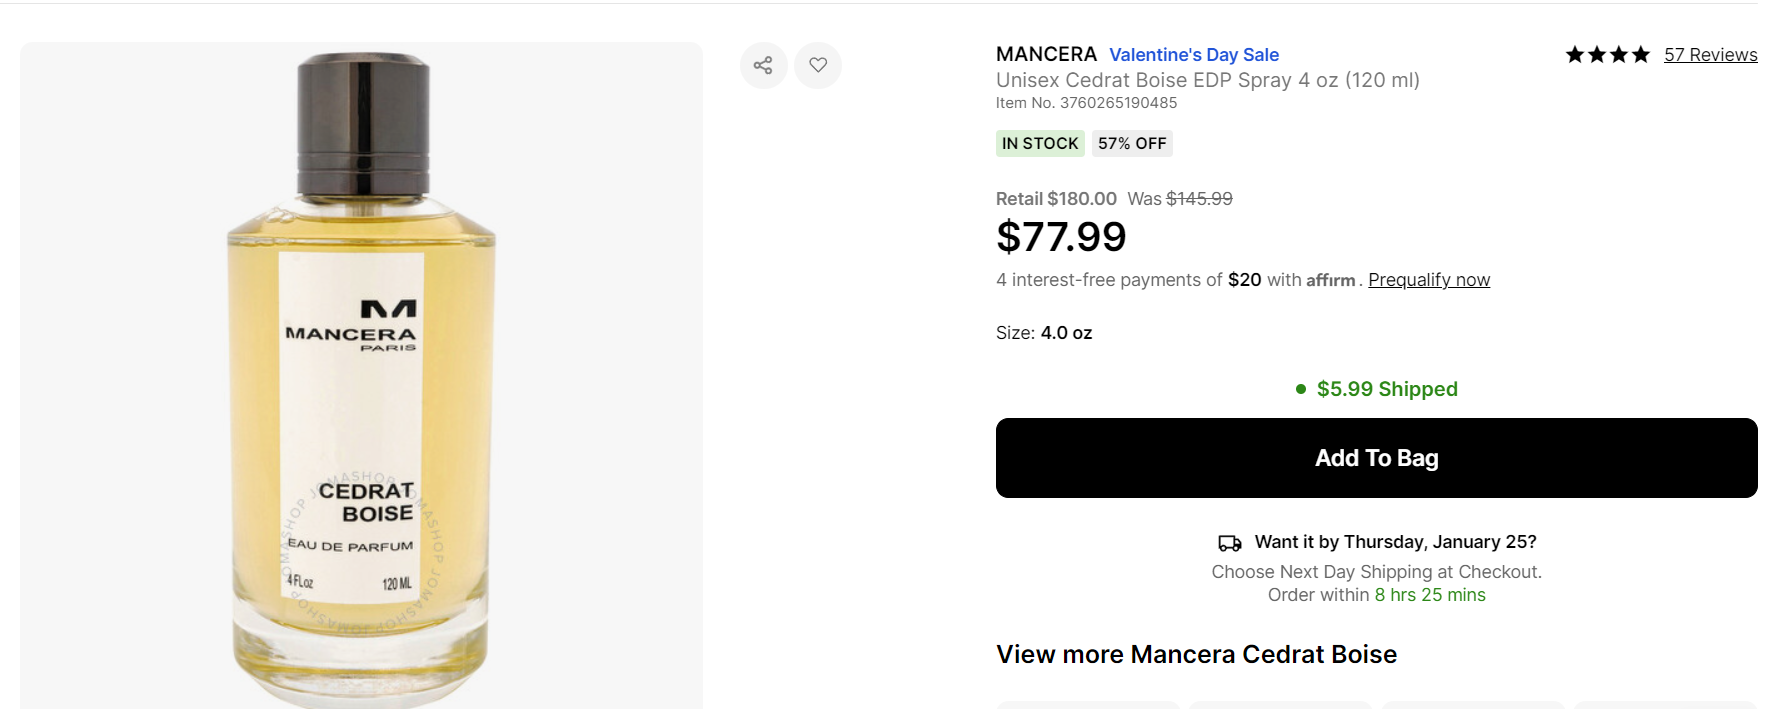
Task: Add to wishlist with heart icon
Action: pos(818,65)
